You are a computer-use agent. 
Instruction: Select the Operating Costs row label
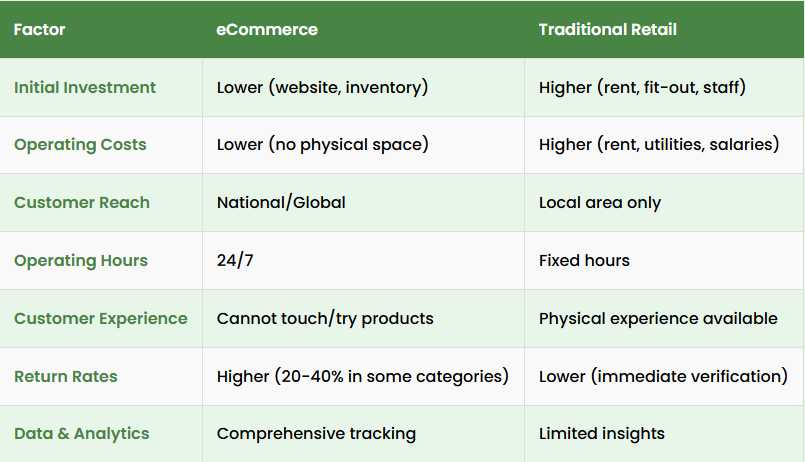point(80,145)
